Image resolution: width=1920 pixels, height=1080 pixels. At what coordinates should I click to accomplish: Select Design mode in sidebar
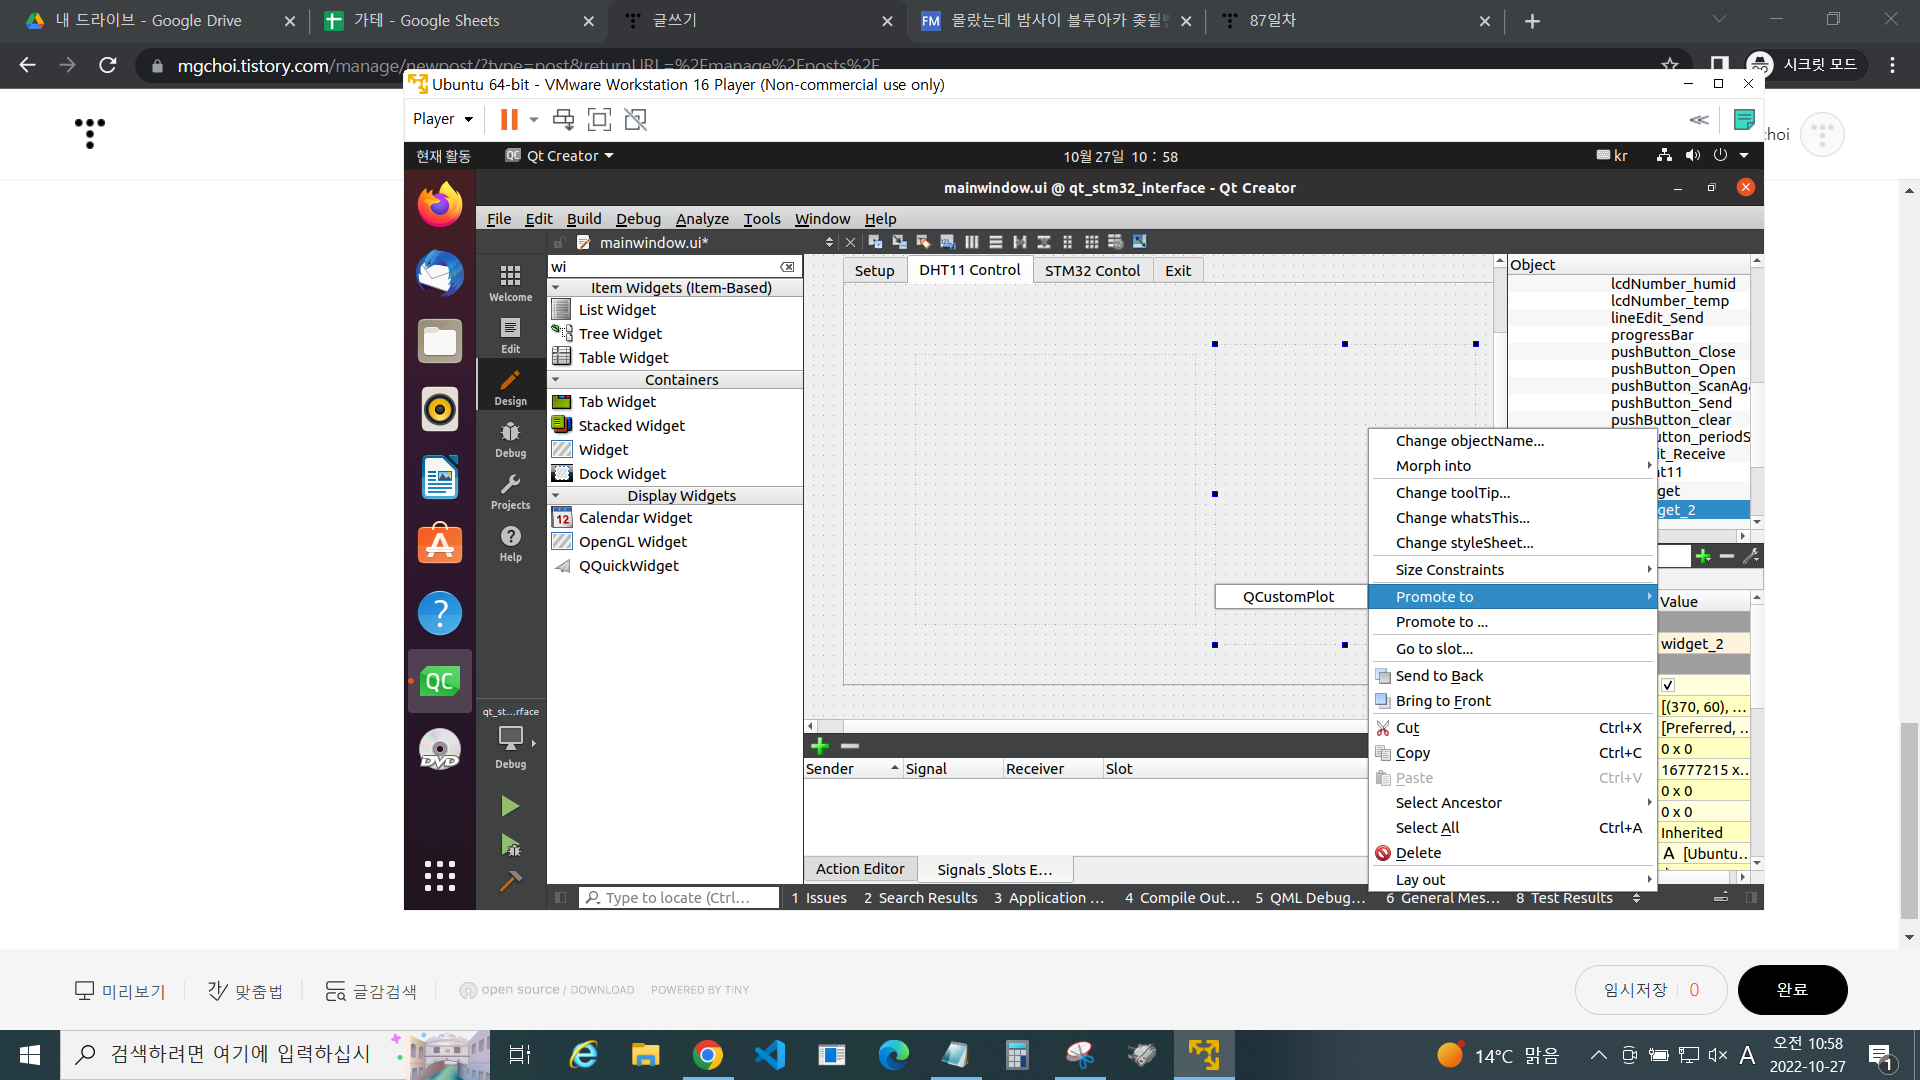coord(510,387)
